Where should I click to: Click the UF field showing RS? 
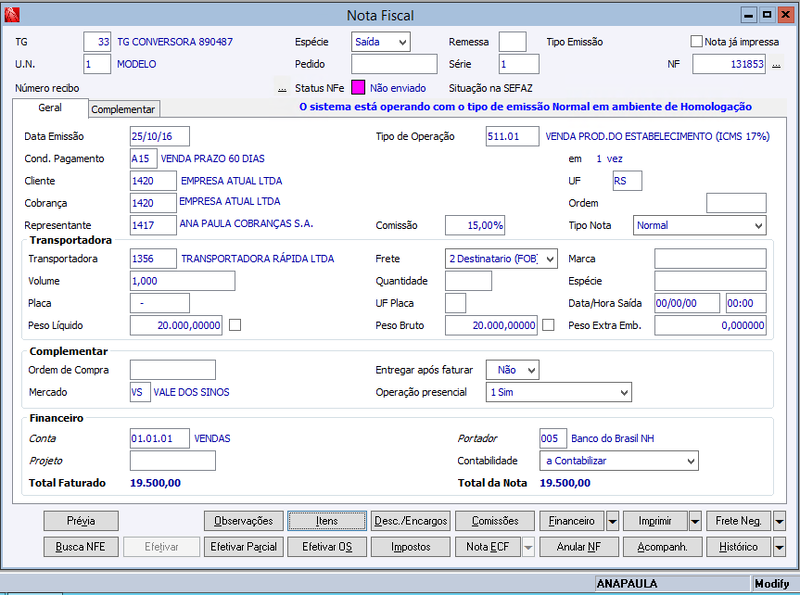point(627,181)
